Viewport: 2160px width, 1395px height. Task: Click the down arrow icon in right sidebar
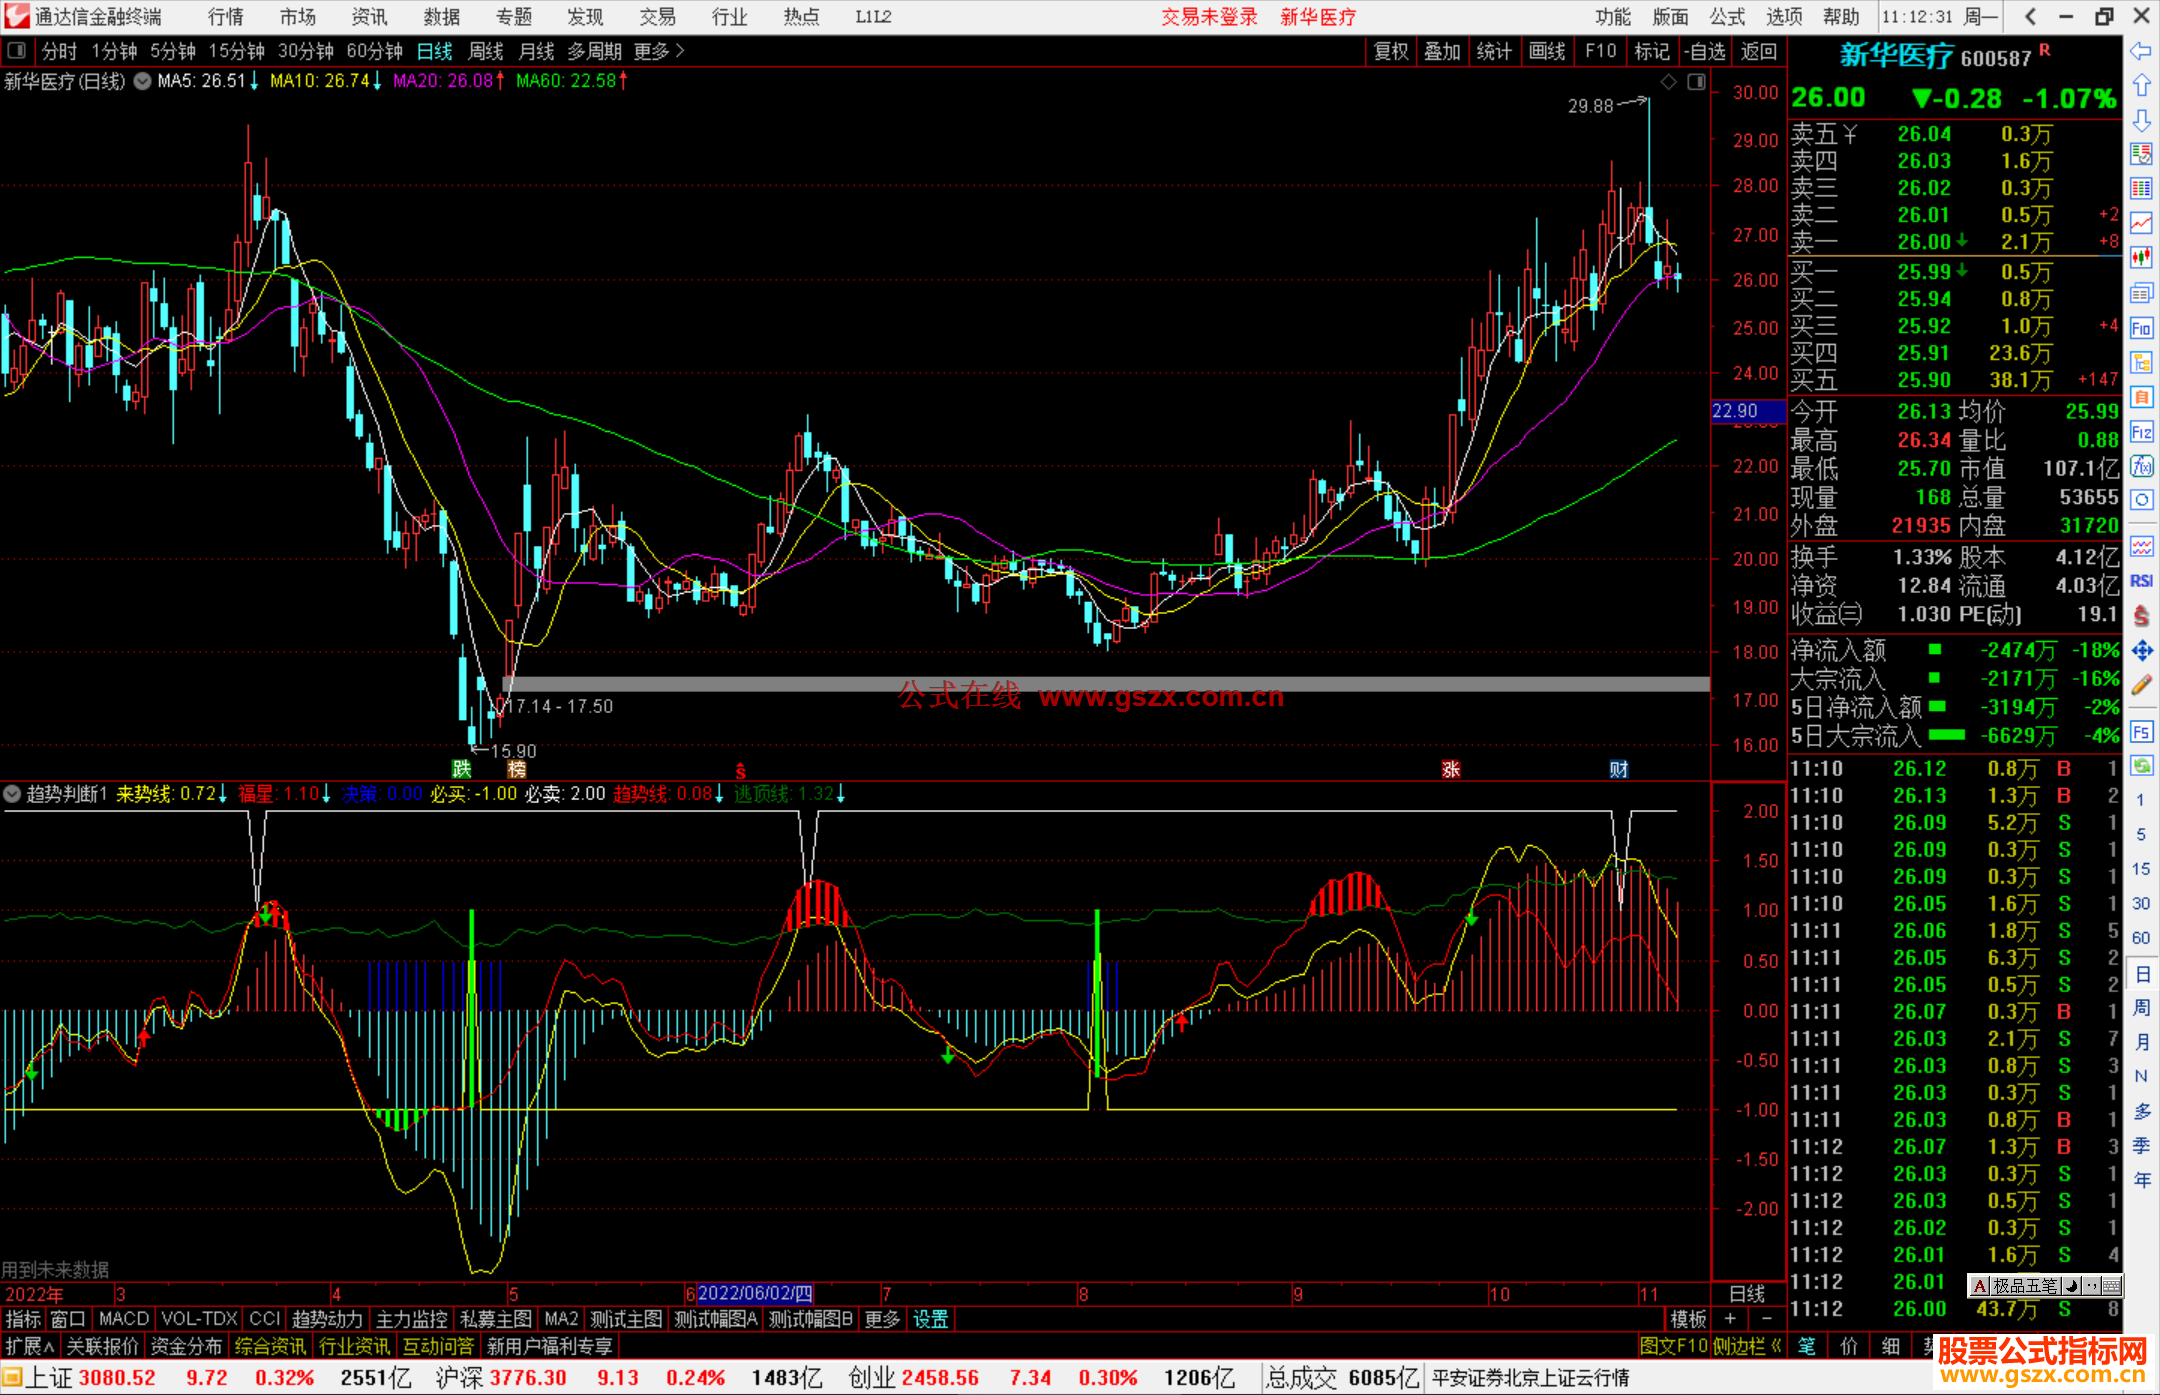click(2141, 120)
